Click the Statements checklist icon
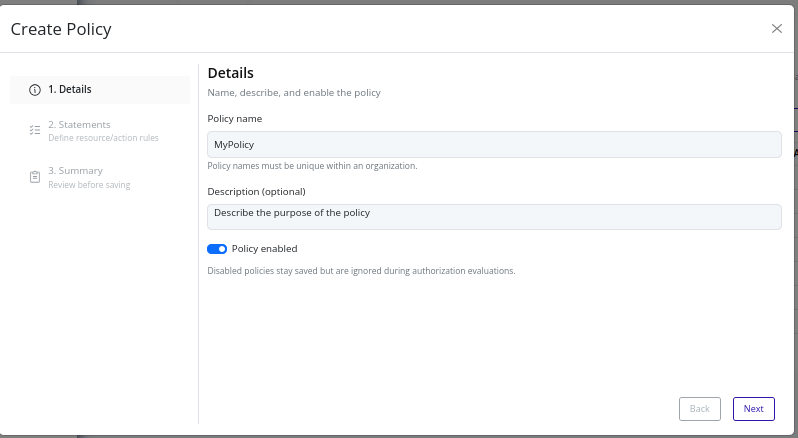This screenshot has width=798, height=438. (x=35, y=130)
